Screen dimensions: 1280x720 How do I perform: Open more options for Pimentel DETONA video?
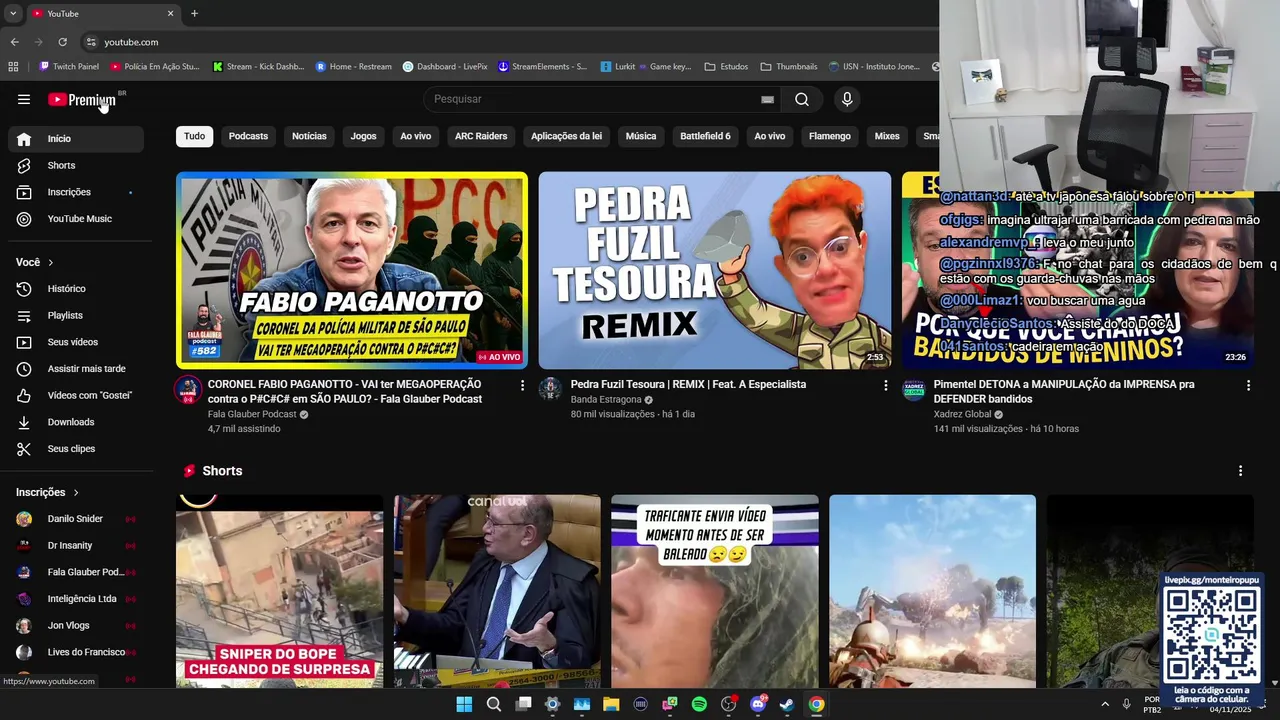coord(1248,385)
